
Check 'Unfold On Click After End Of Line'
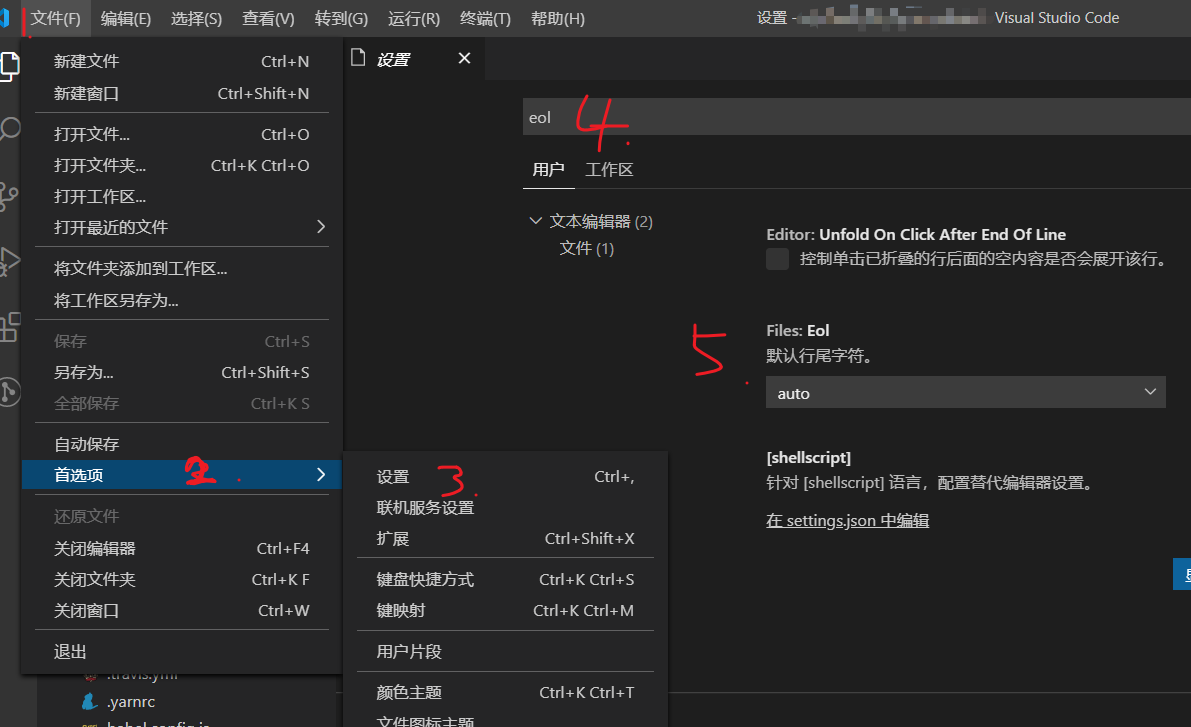coord(777,258)
